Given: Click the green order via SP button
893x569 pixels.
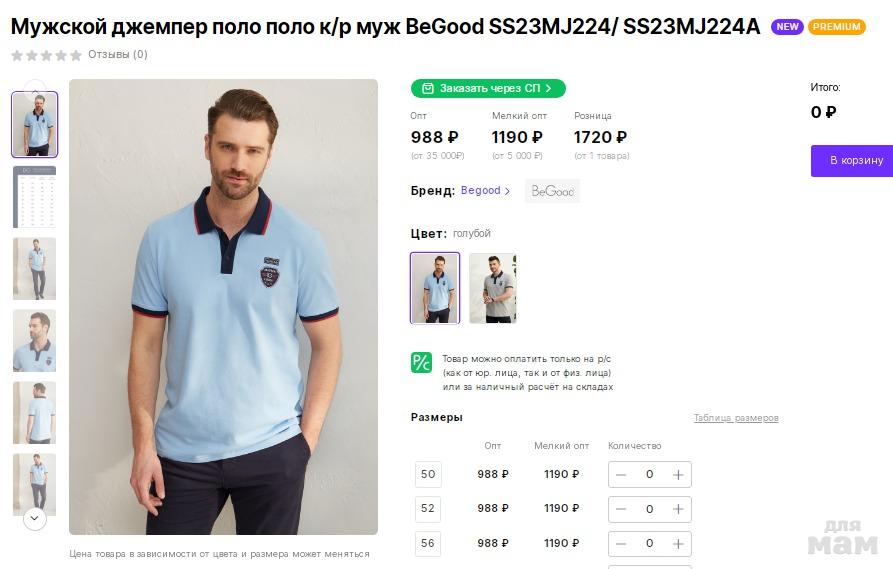Looking at the screenshot, I should pos(488,88).
